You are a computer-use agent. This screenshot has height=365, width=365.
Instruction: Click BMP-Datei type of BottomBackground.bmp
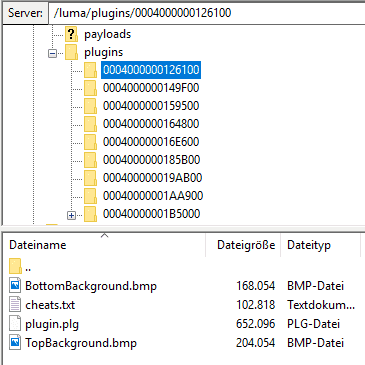[x=315, y=286]
